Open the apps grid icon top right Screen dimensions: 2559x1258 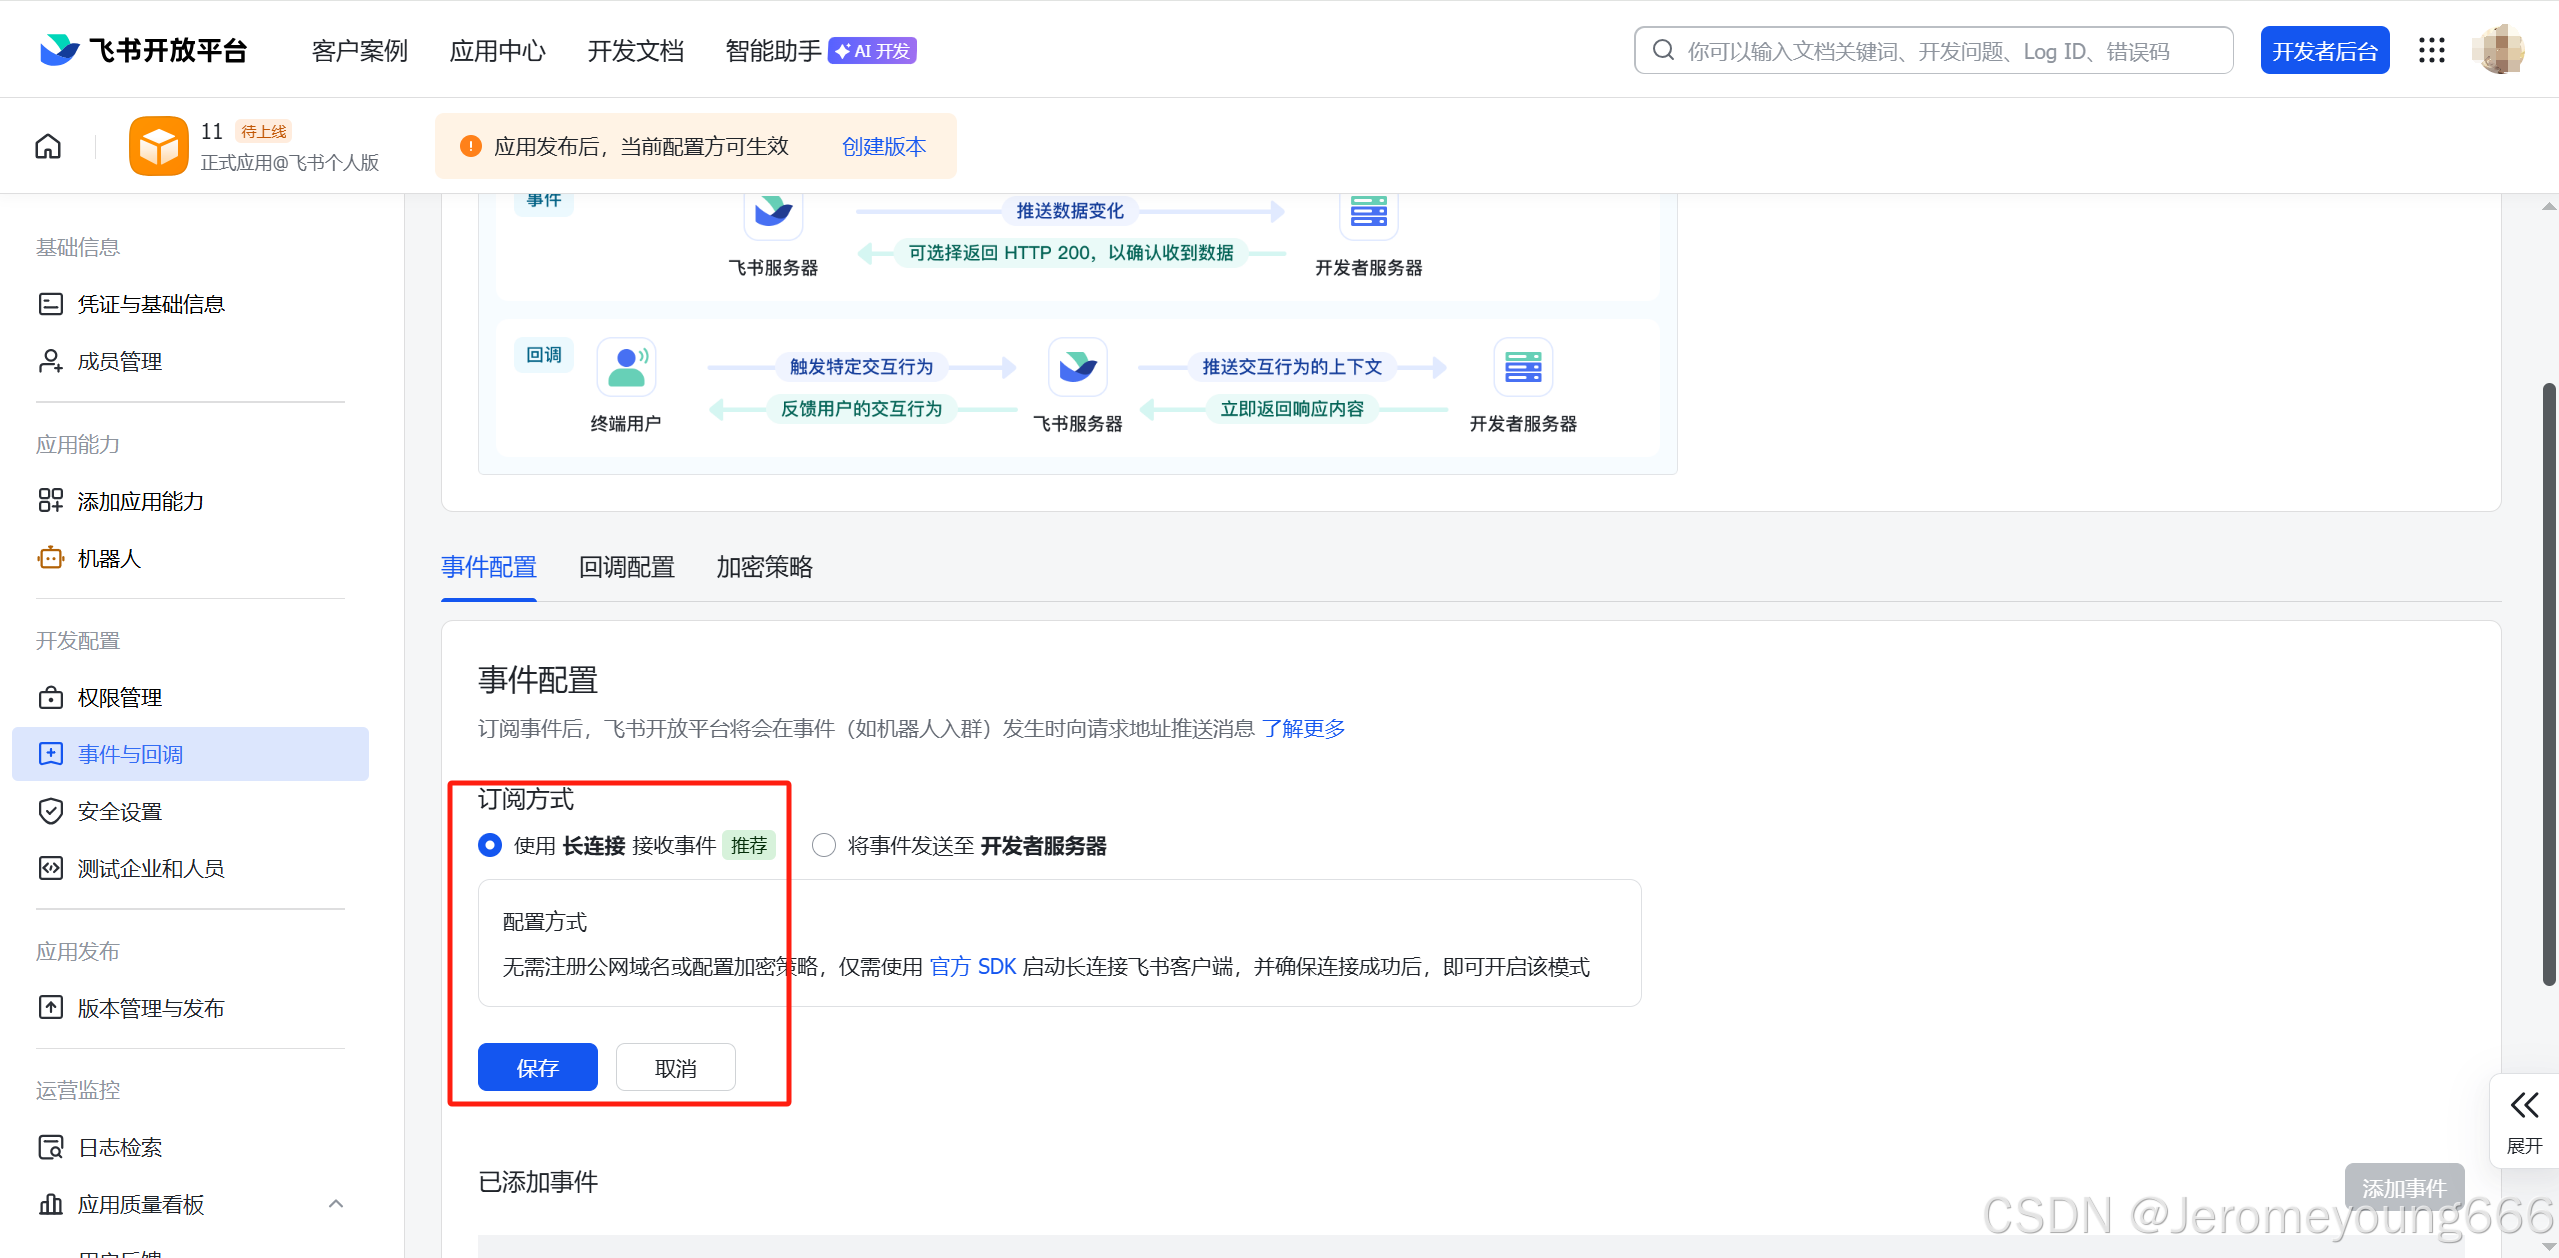coord(2431,49)
